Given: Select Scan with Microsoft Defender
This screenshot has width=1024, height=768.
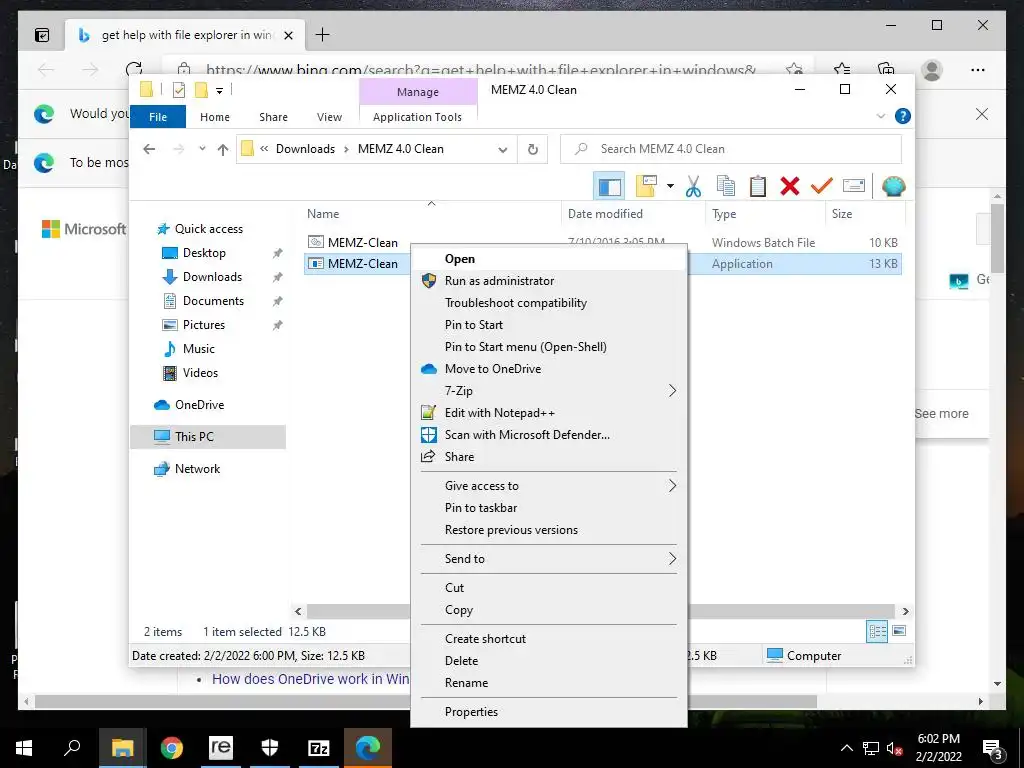Looking at the screenshot, I should [549, 435].
